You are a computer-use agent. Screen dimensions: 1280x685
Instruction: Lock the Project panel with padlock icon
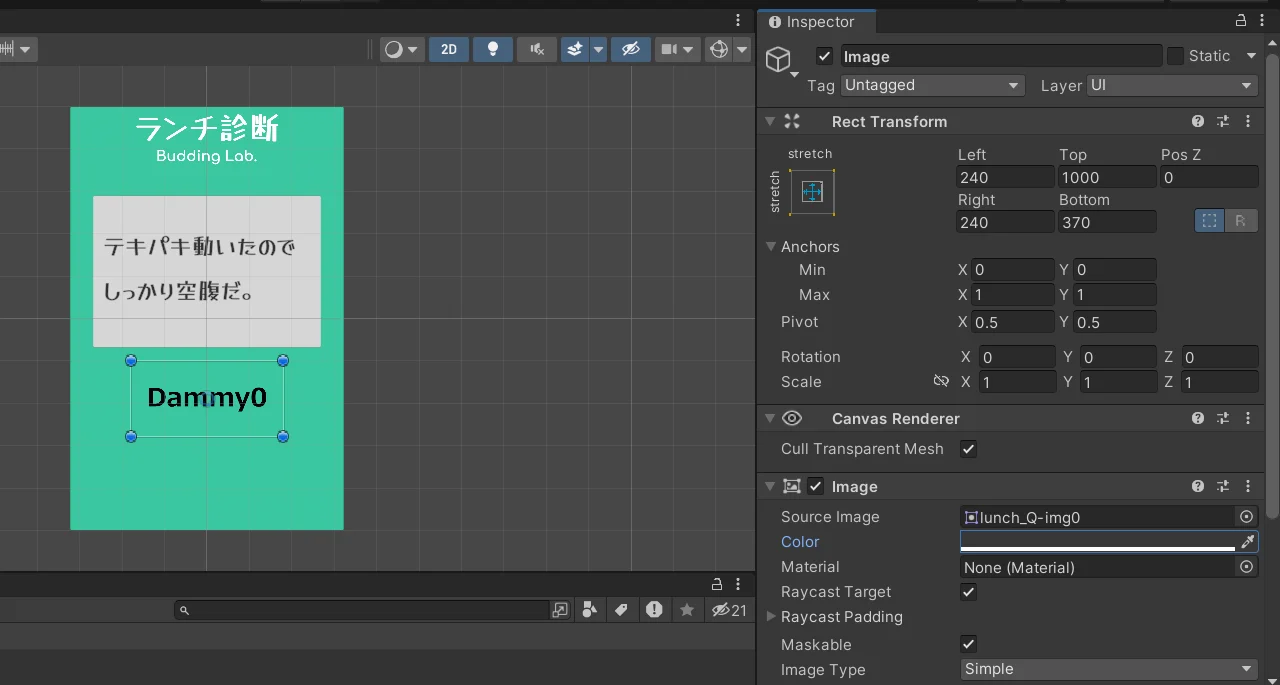717,584
